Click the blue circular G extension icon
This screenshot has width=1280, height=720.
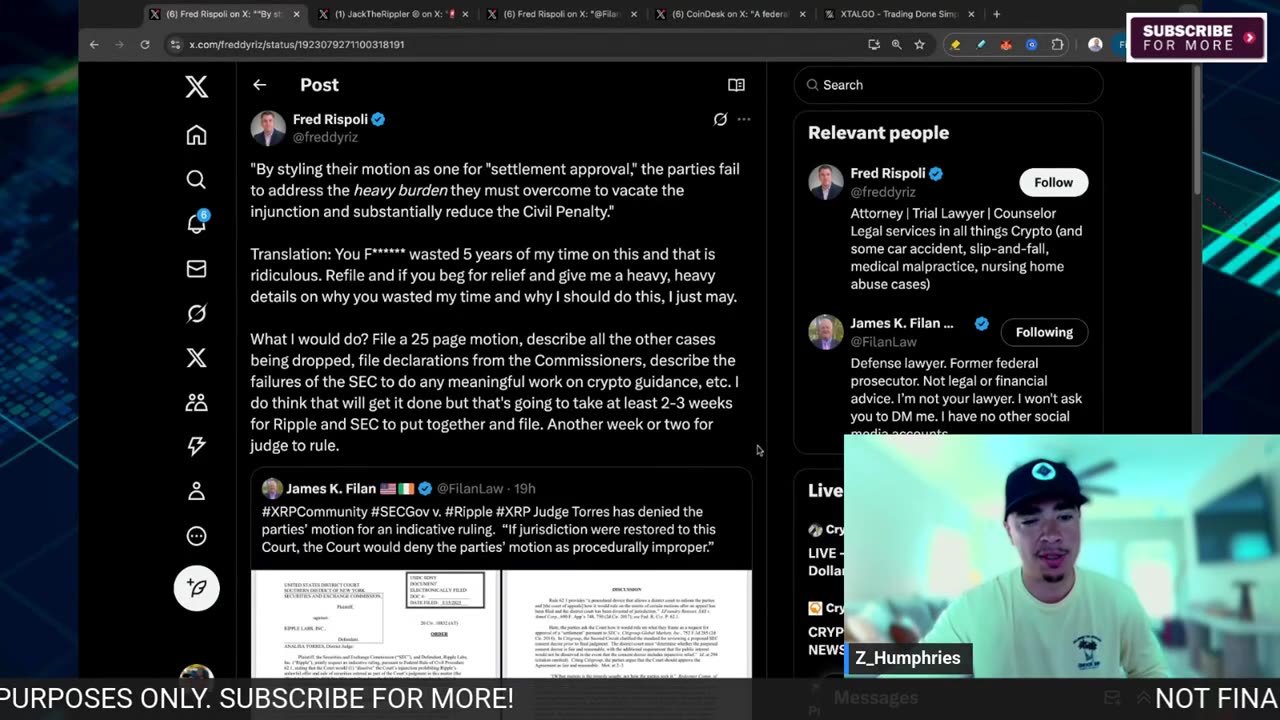pos(1032,44)
